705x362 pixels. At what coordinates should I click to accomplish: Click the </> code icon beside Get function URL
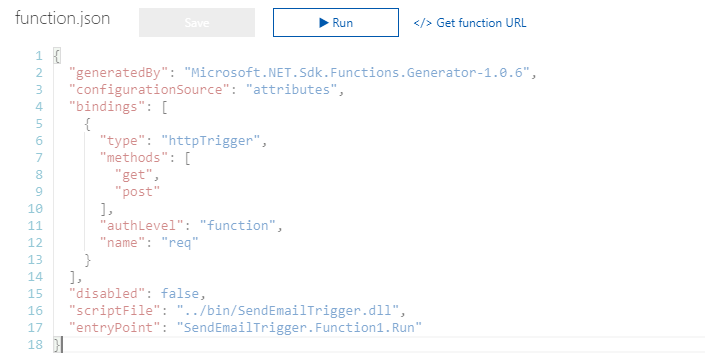tap(423, 23)
